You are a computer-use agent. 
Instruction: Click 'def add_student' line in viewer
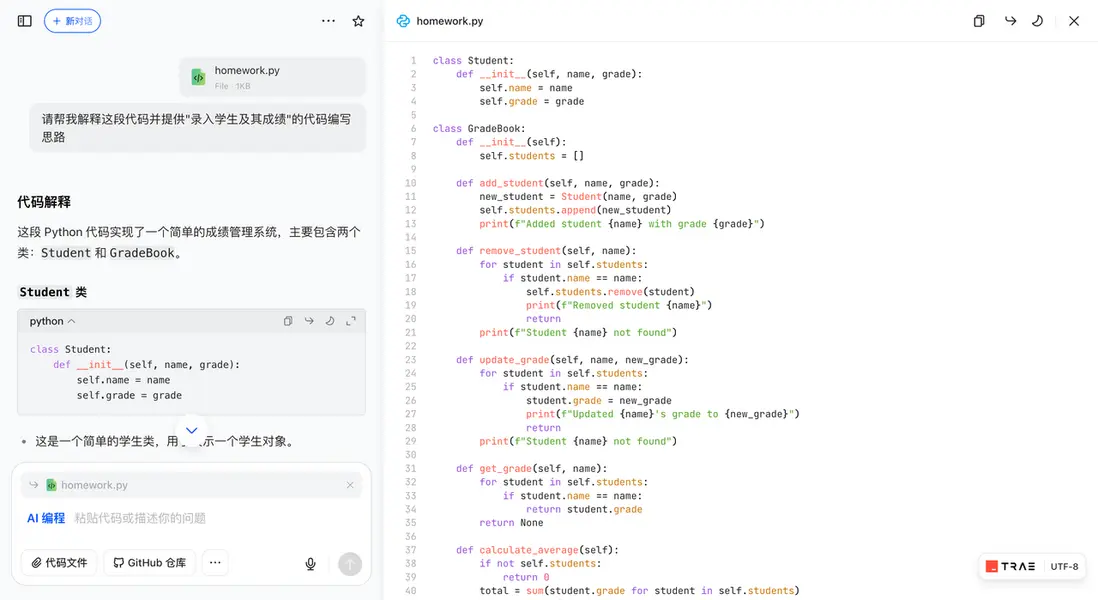pyautogui.click(x=557, y=183)
